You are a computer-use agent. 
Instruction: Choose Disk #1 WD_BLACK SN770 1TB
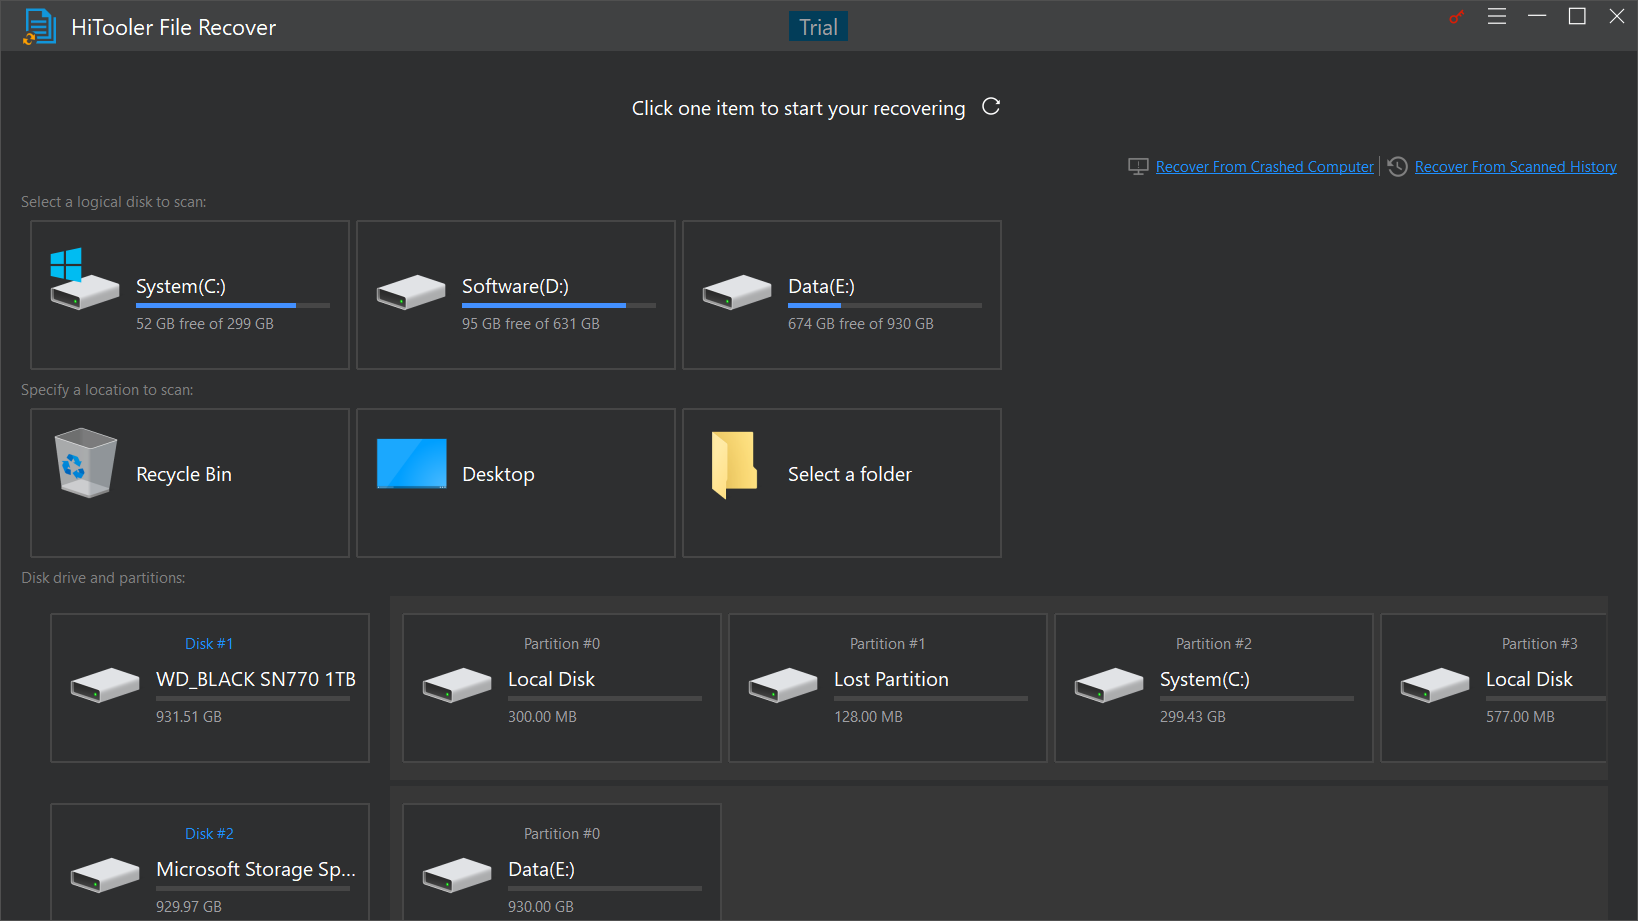(x=210, y=688)
